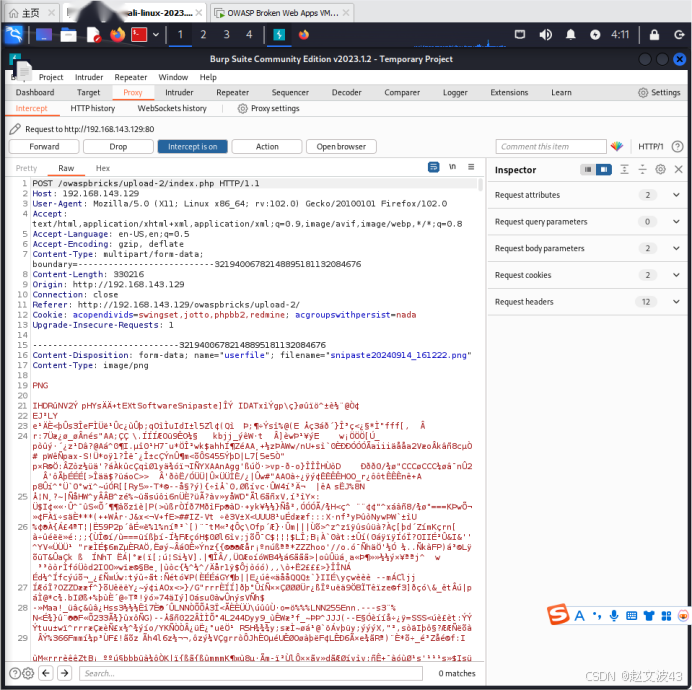Toggle show non-printable characters \n icon

click(452, 167)
